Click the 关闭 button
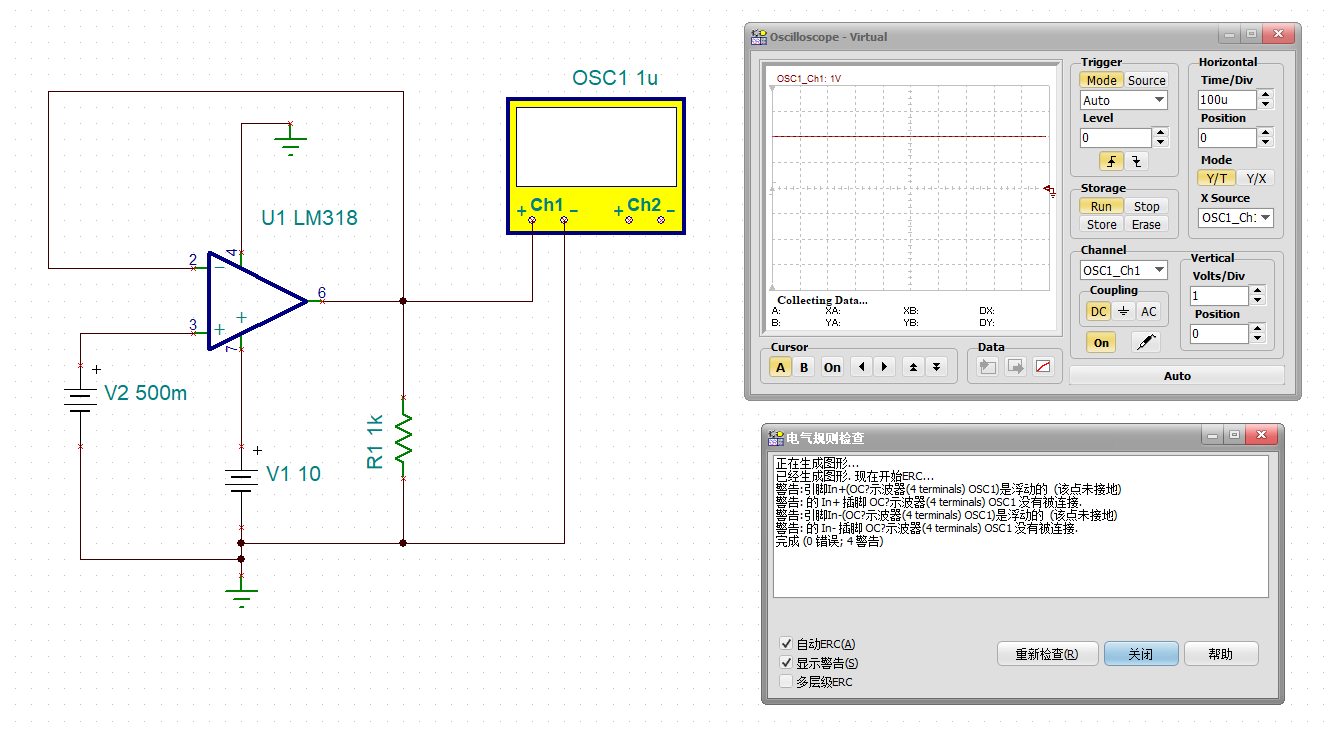The width and height of the screenshot is (1334, 729). coord(1140,654)
